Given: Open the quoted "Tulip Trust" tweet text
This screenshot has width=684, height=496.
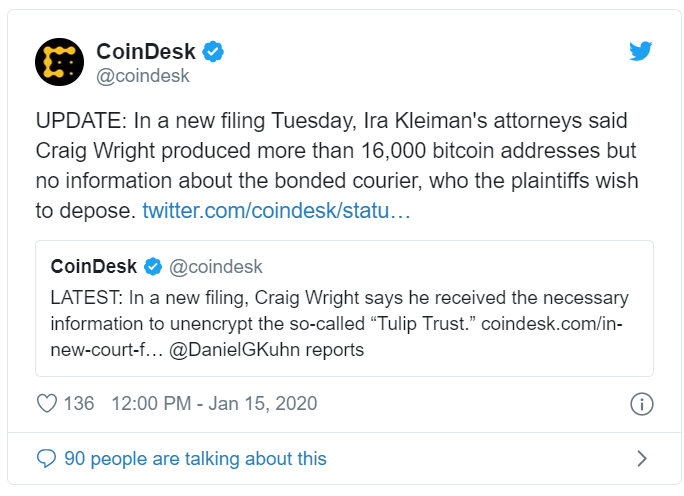Looking at the screenshot, I should tap(330, 309).
